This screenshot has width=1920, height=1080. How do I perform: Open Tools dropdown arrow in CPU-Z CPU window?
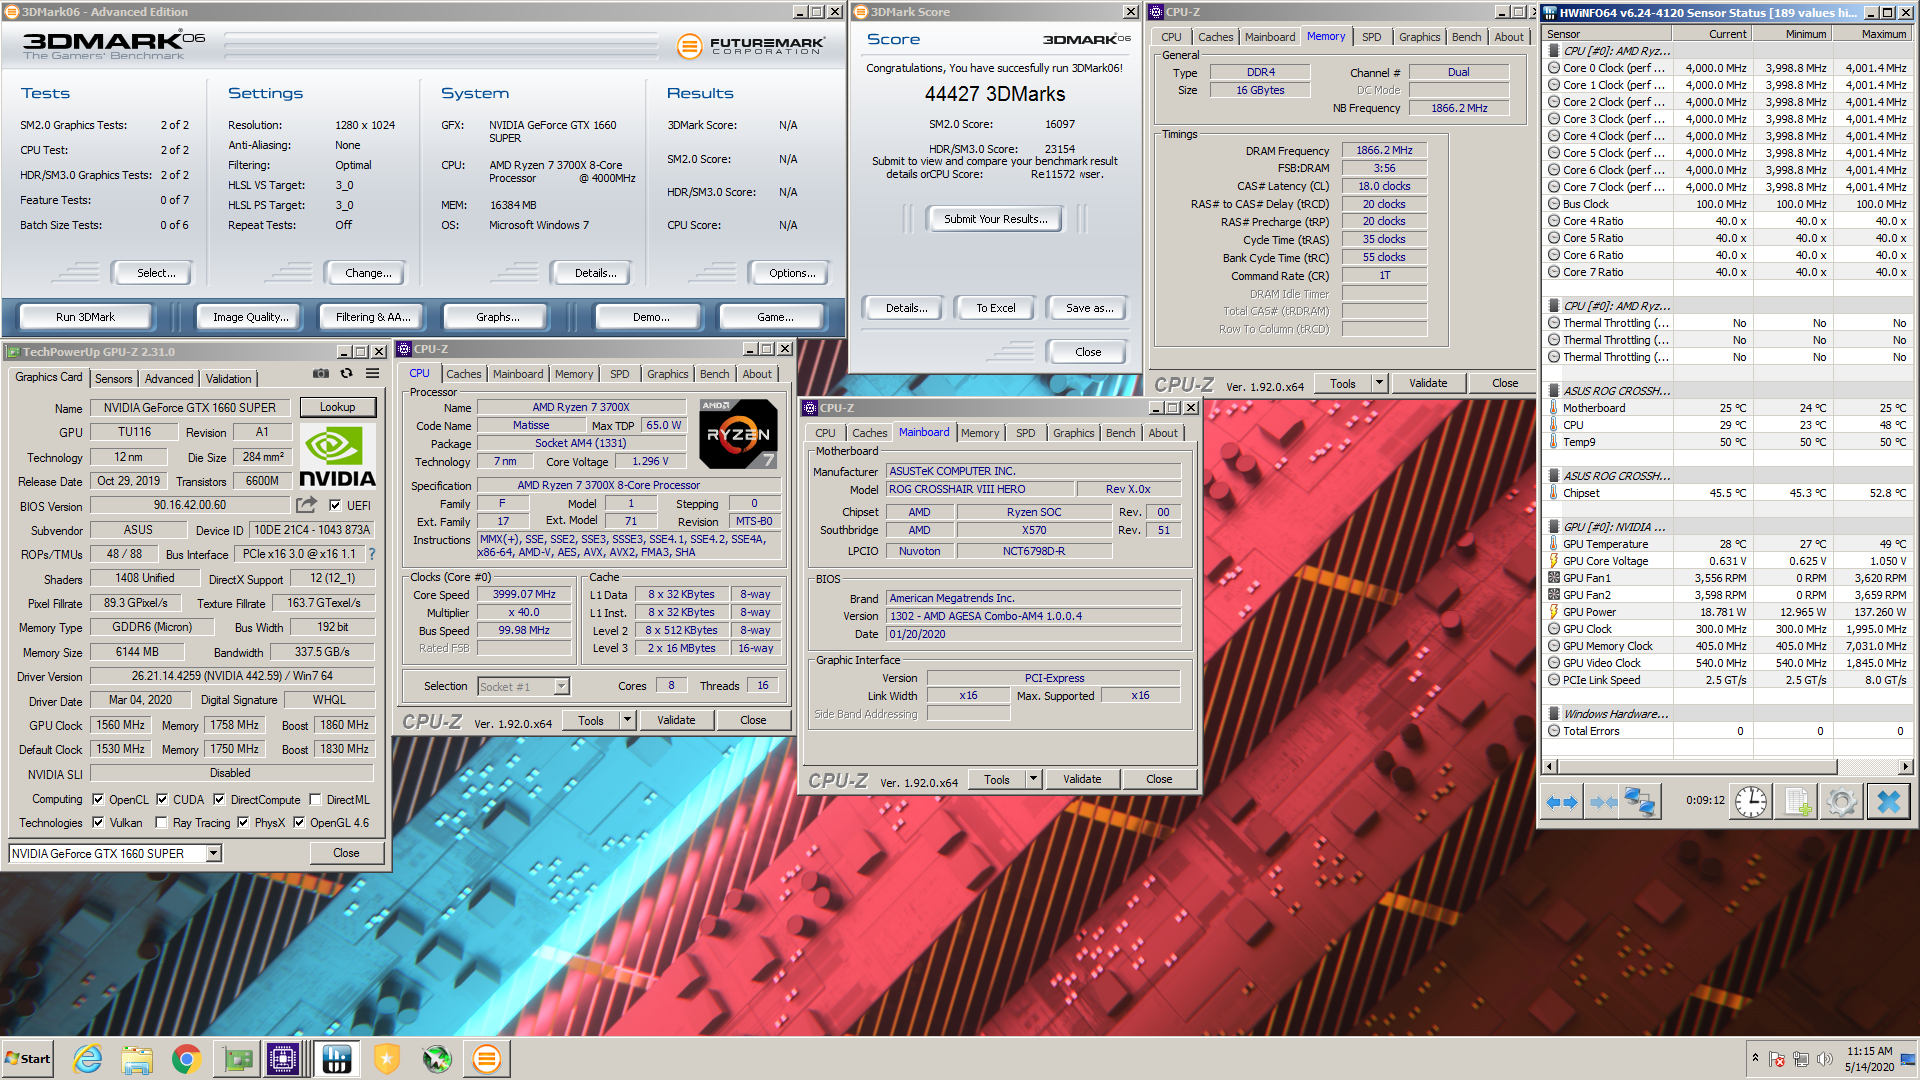pyautogui.click(x=627, y=720)
